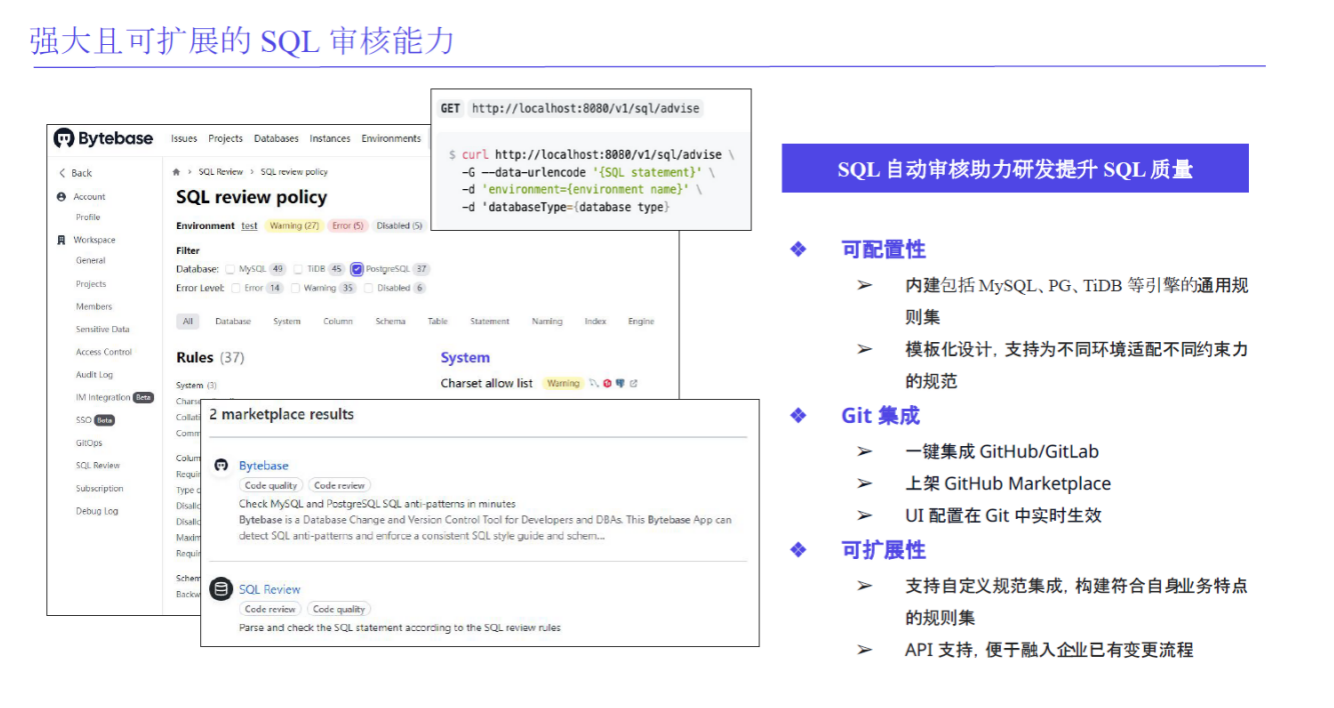Click the Disabled (5) badge
The image size is (1334, 708).
pos(399,226)
